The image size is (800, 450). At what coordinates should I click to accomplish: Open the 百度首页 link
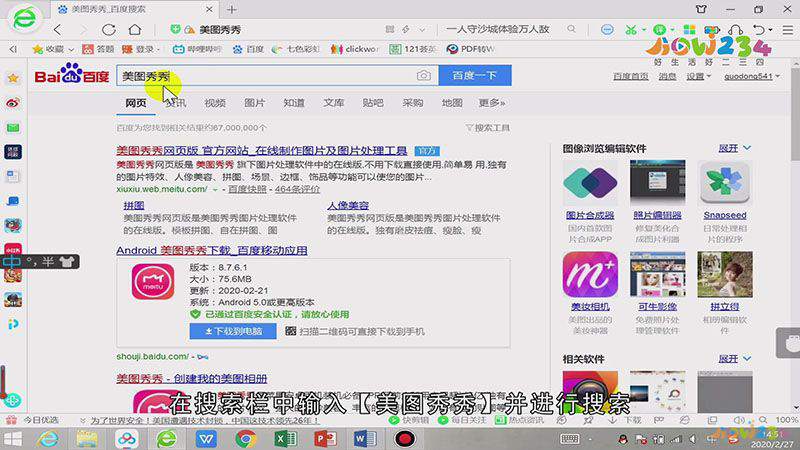[631, 76]
